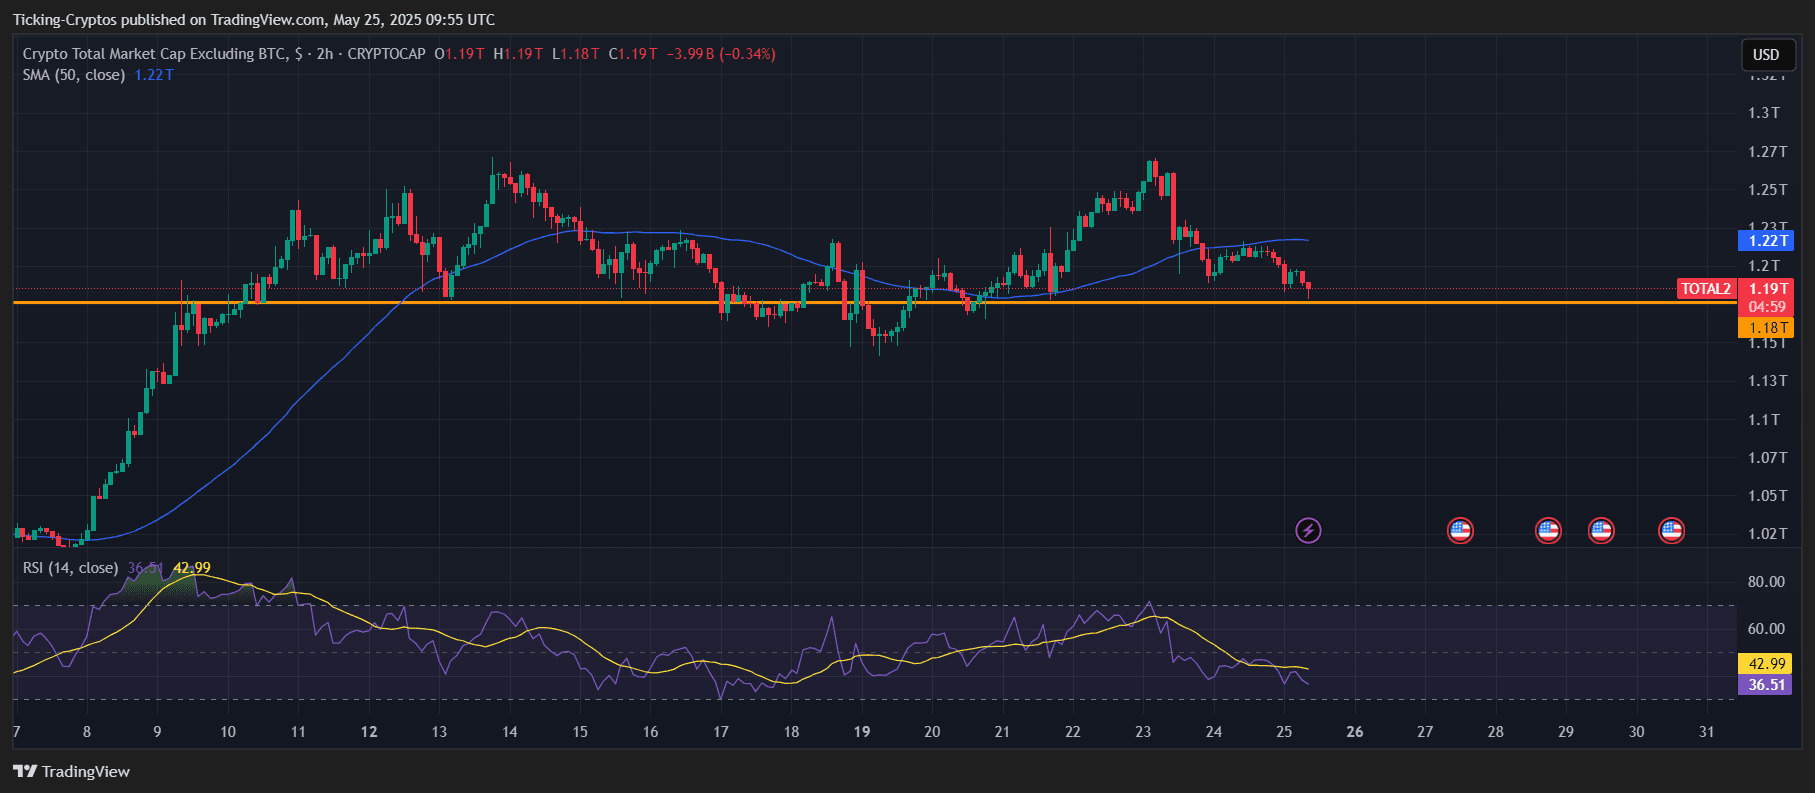Click the 04:59 bar countdown timer

(1767, 307)
